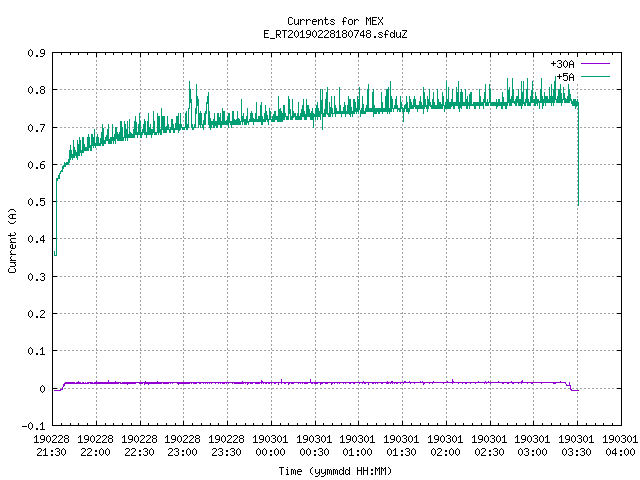Click the x-axis tick 190228 23:00
Screen dimensions: 640x480
tap(182, 446)
